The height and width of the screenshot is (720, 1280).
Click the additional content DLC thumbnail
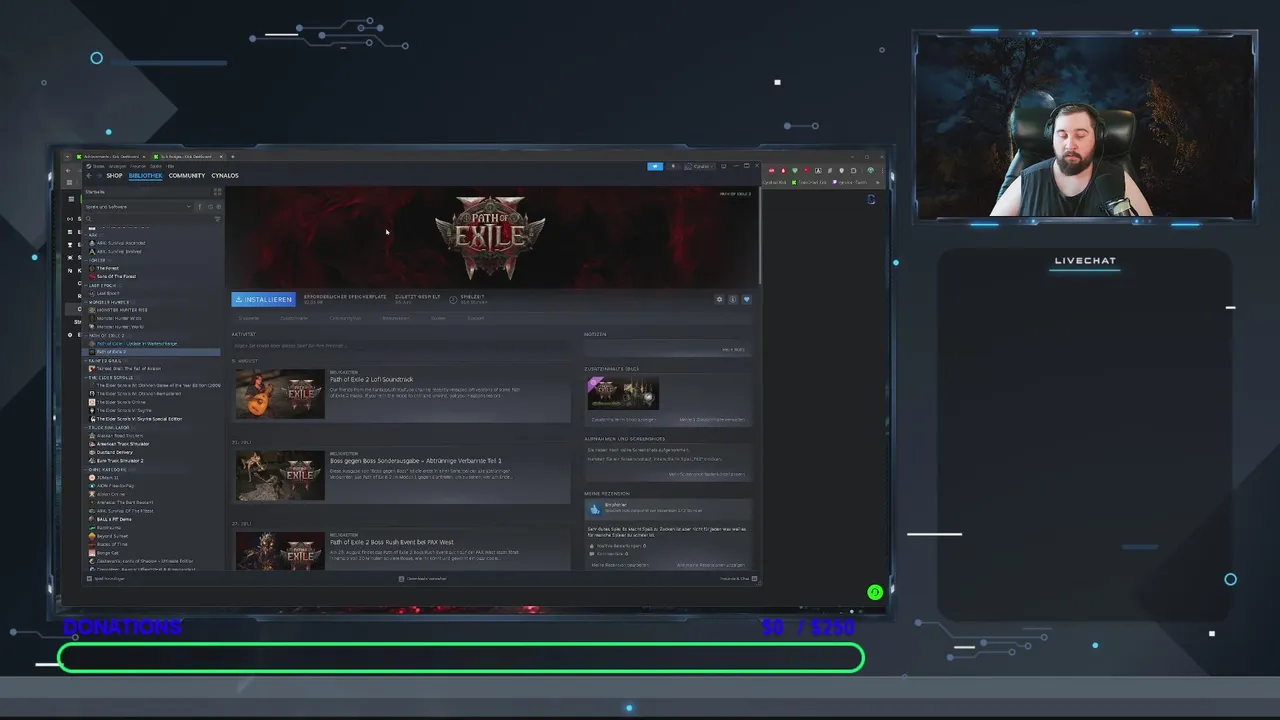[x=623, y=393]
